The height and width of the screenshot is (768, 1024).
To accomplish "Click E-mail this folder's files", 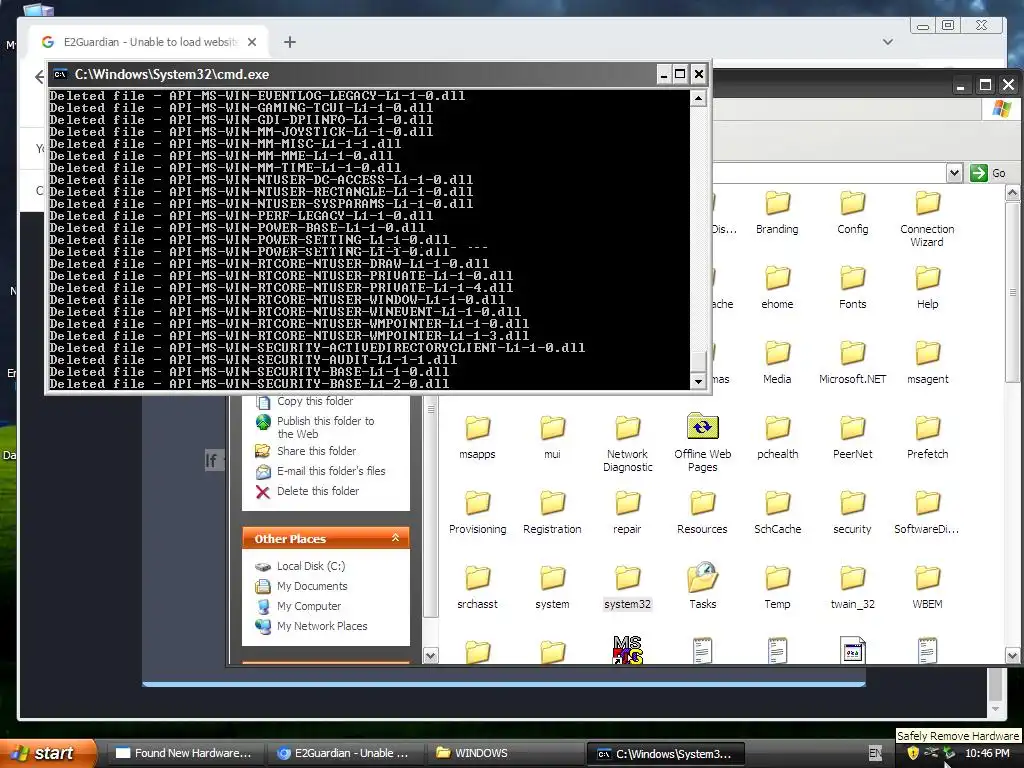I will [330, 471].
